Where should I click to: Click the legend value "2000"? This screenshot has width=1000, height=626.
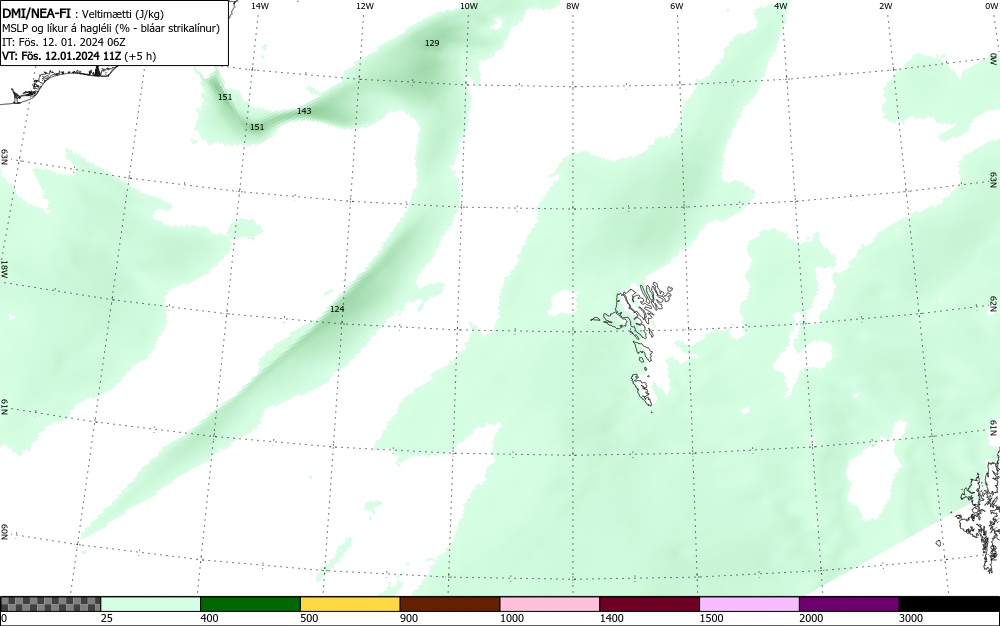click(811, 618)
